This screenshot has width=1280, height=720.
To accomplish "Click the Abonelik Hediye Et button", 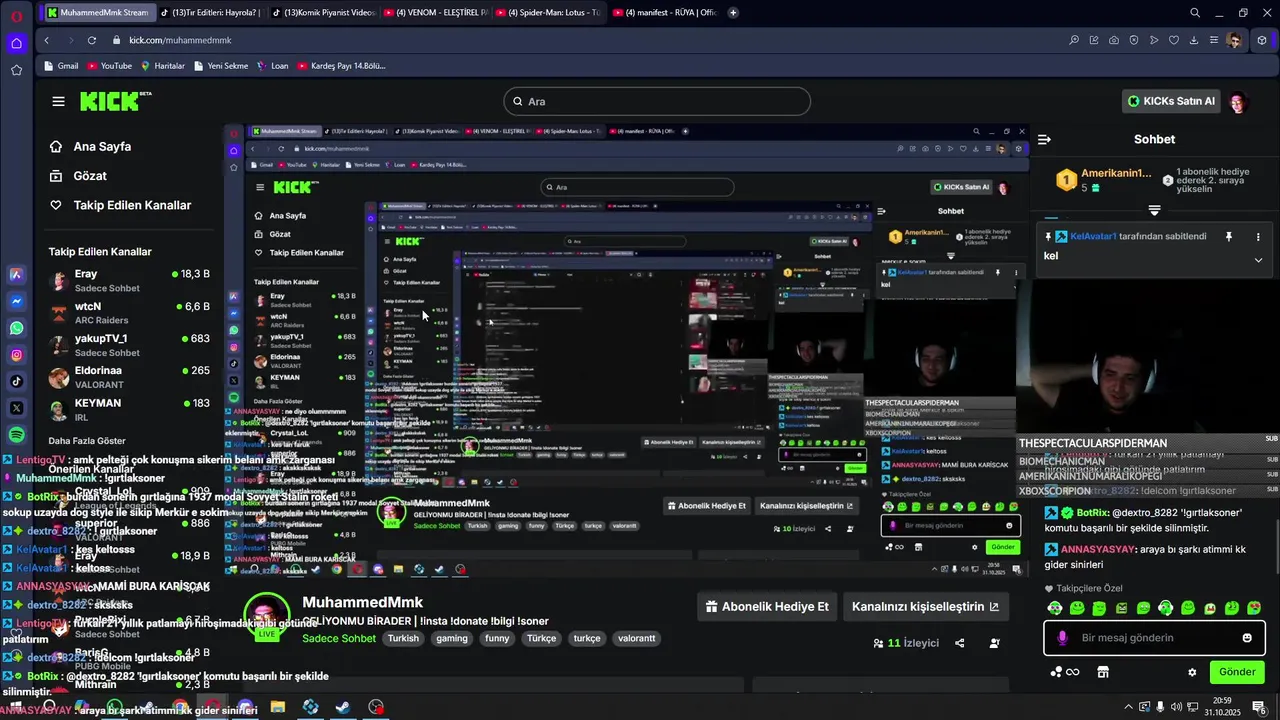I will point(767,606).
